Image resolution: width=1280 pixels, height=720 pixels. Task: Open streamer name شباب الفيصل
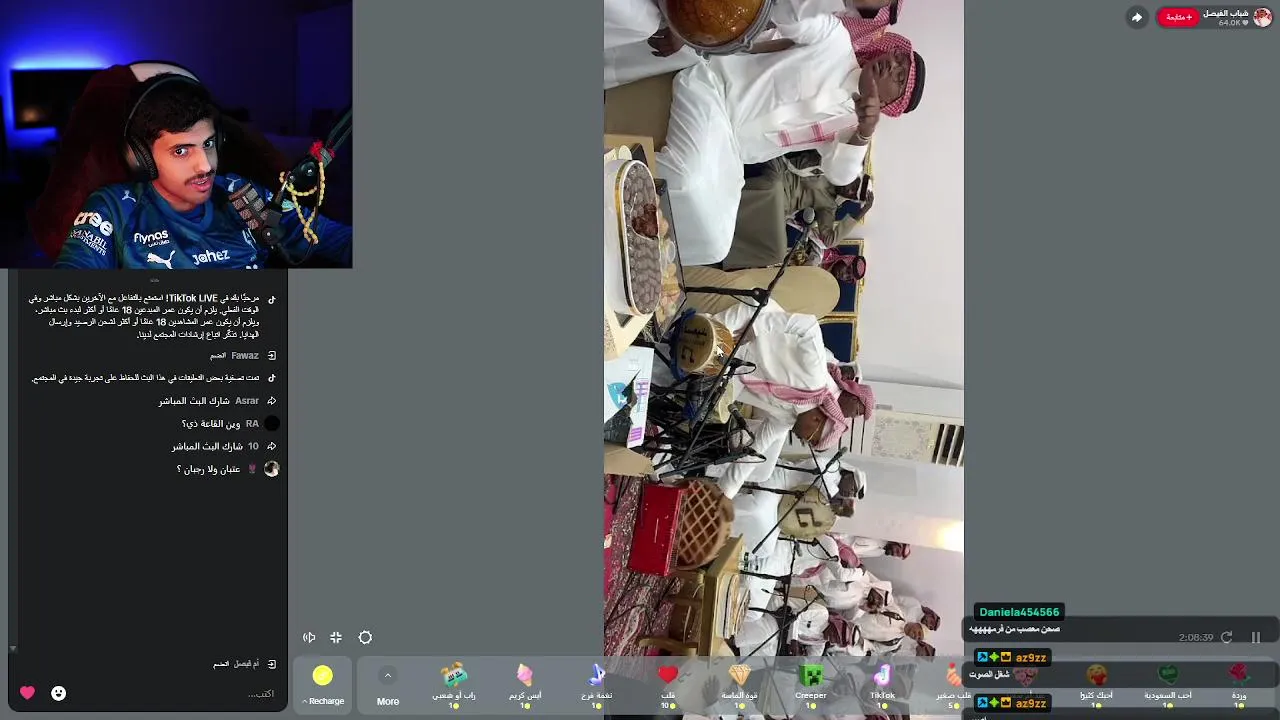click(1225, 13)
